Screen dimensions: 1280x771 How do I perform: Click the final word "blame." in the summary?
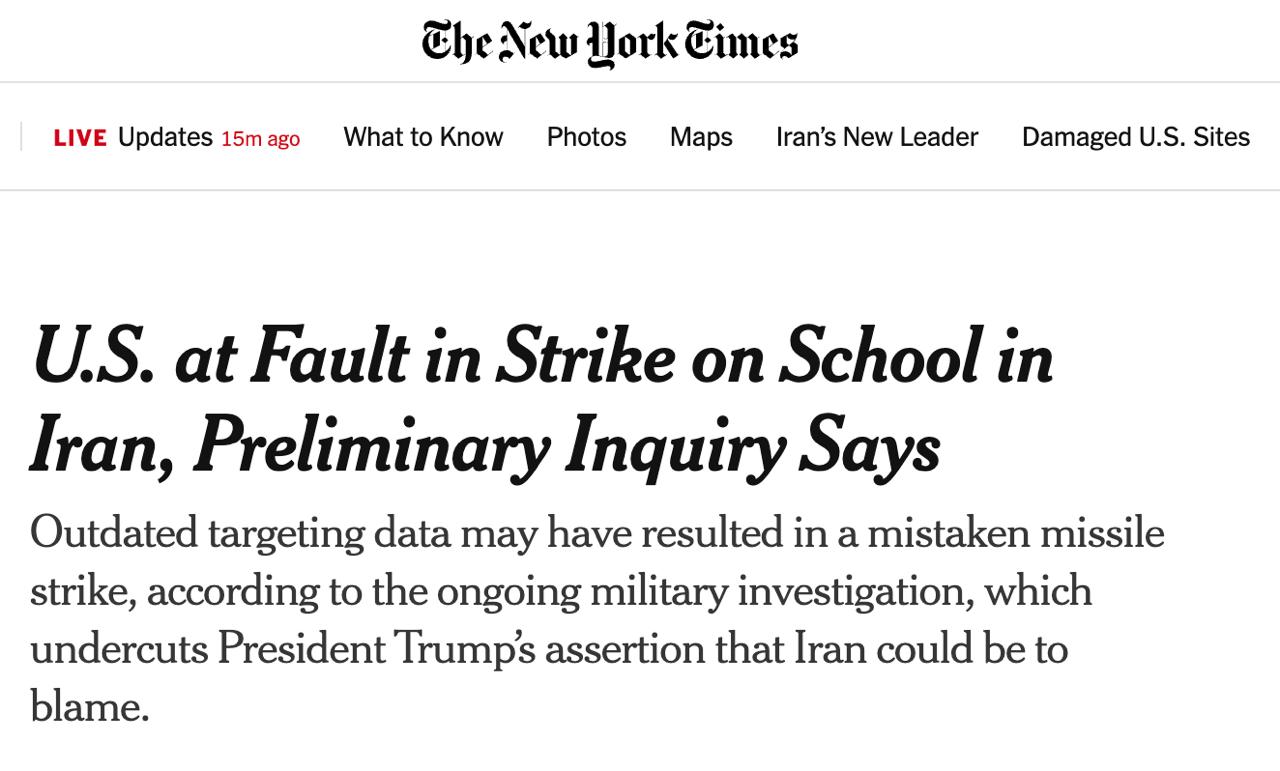pyautogui.click(x=89, y=707)
